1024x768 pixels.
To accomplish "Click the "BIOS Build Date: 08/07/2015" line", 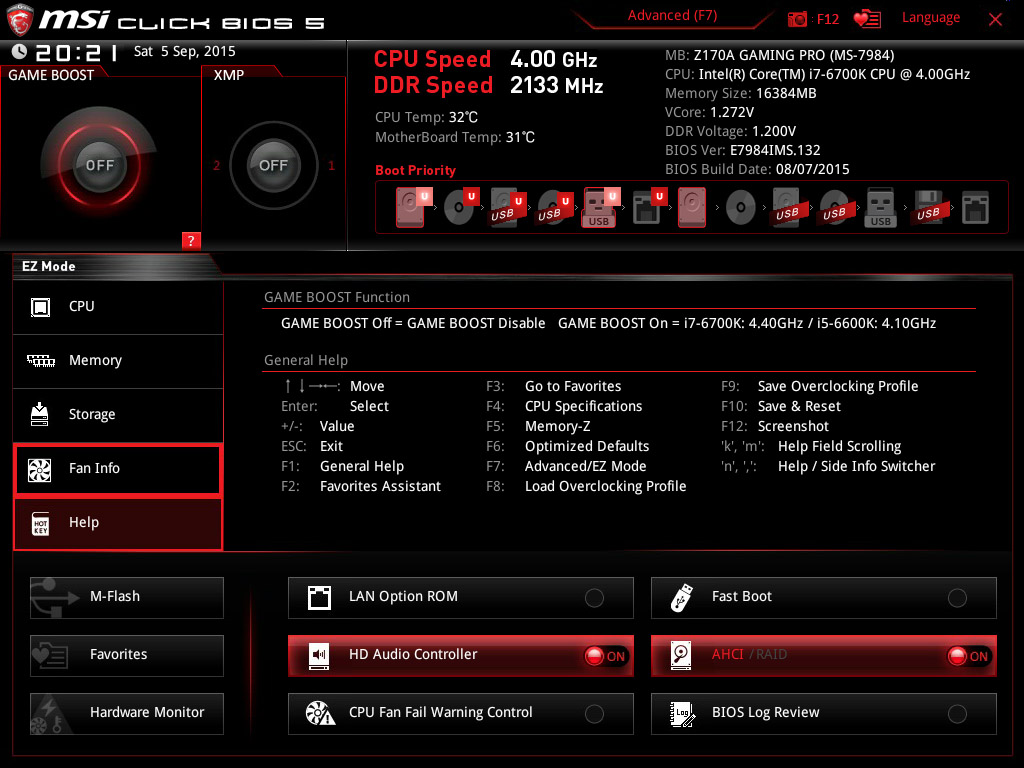I will pyautogui.click(x=757, y=169).
